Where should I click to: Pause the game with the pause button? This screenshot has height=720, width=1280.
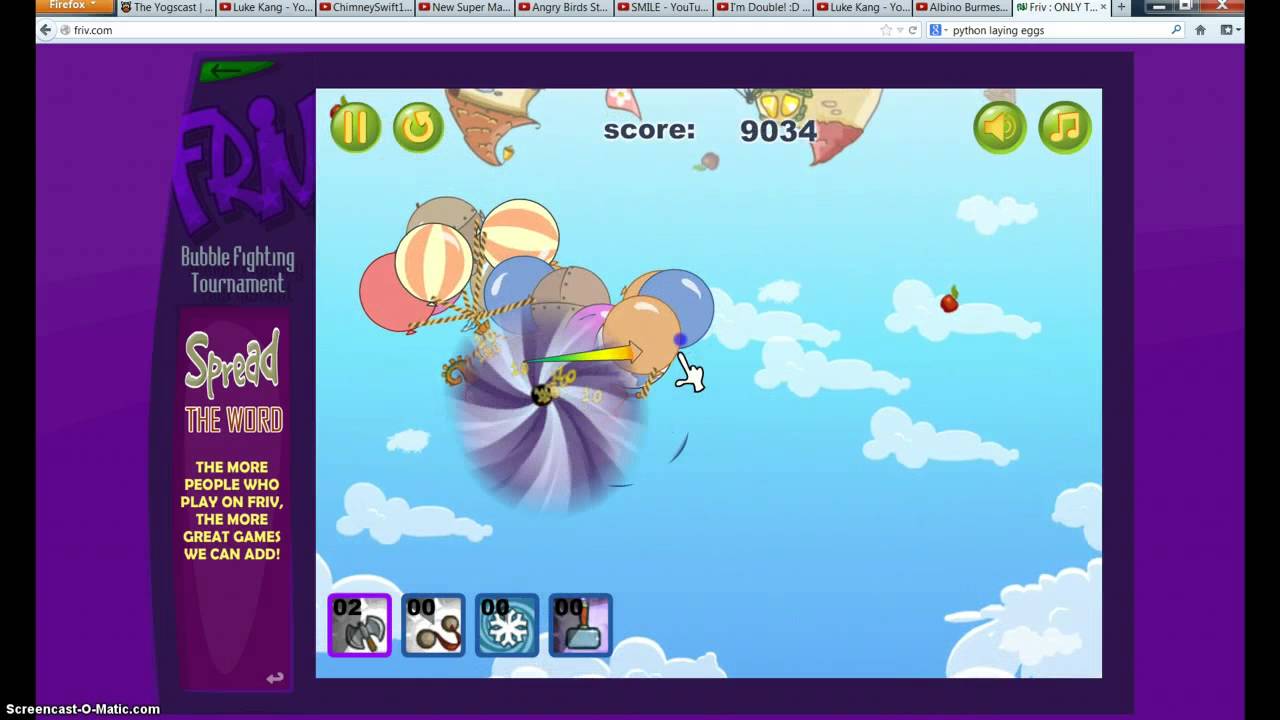356,127
